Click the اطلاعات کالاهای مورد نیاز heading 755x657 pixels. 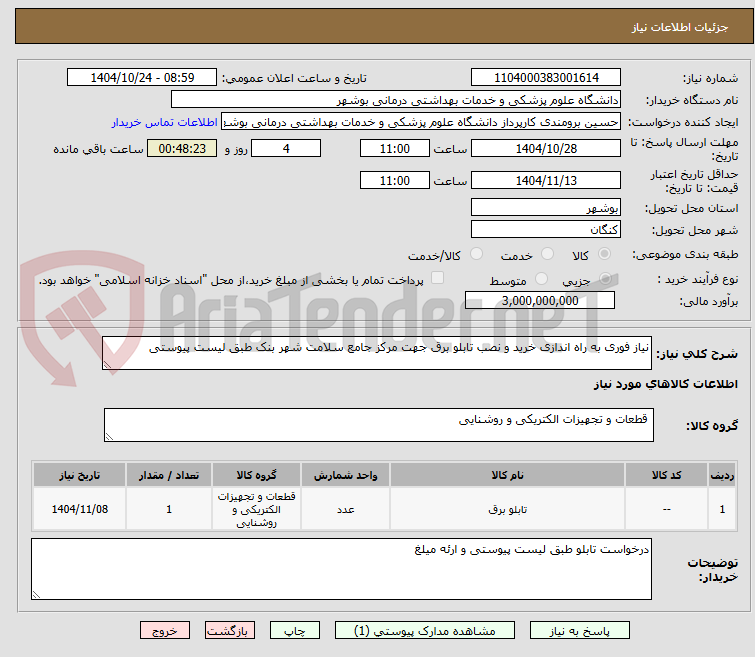click(665, 384)
